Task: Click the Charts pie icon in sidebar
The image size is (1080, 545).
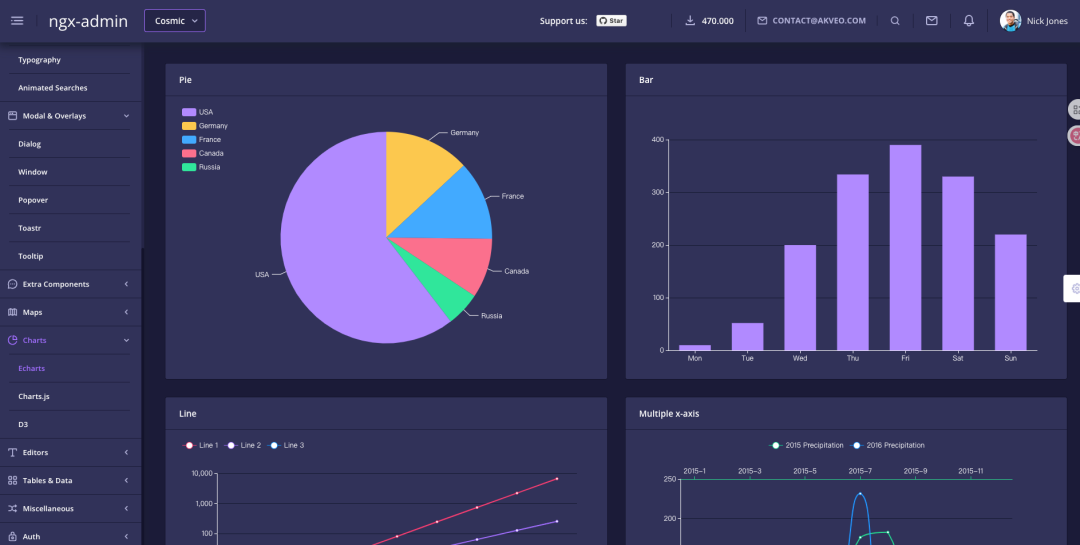Action: tap(12, 340)
